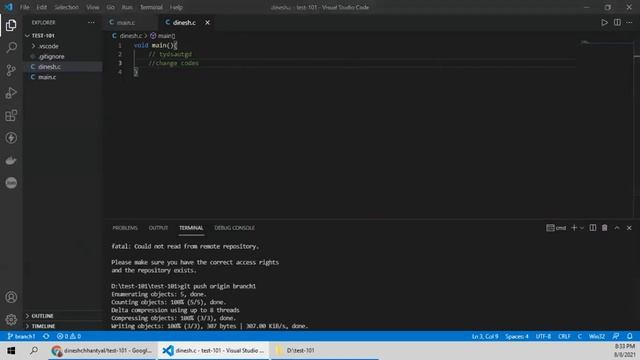Open the Run menu
Image resolution: width=640 pixels, height=360 pixels.
(x=127, y=7)
